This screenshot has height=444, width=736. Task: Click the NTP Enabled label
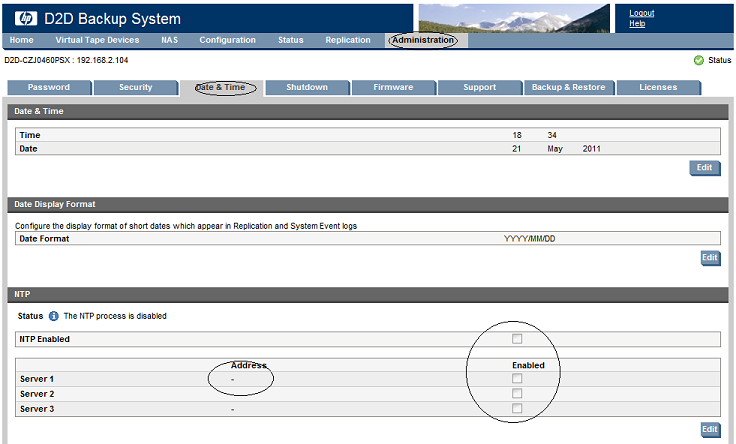pos(44,339)
